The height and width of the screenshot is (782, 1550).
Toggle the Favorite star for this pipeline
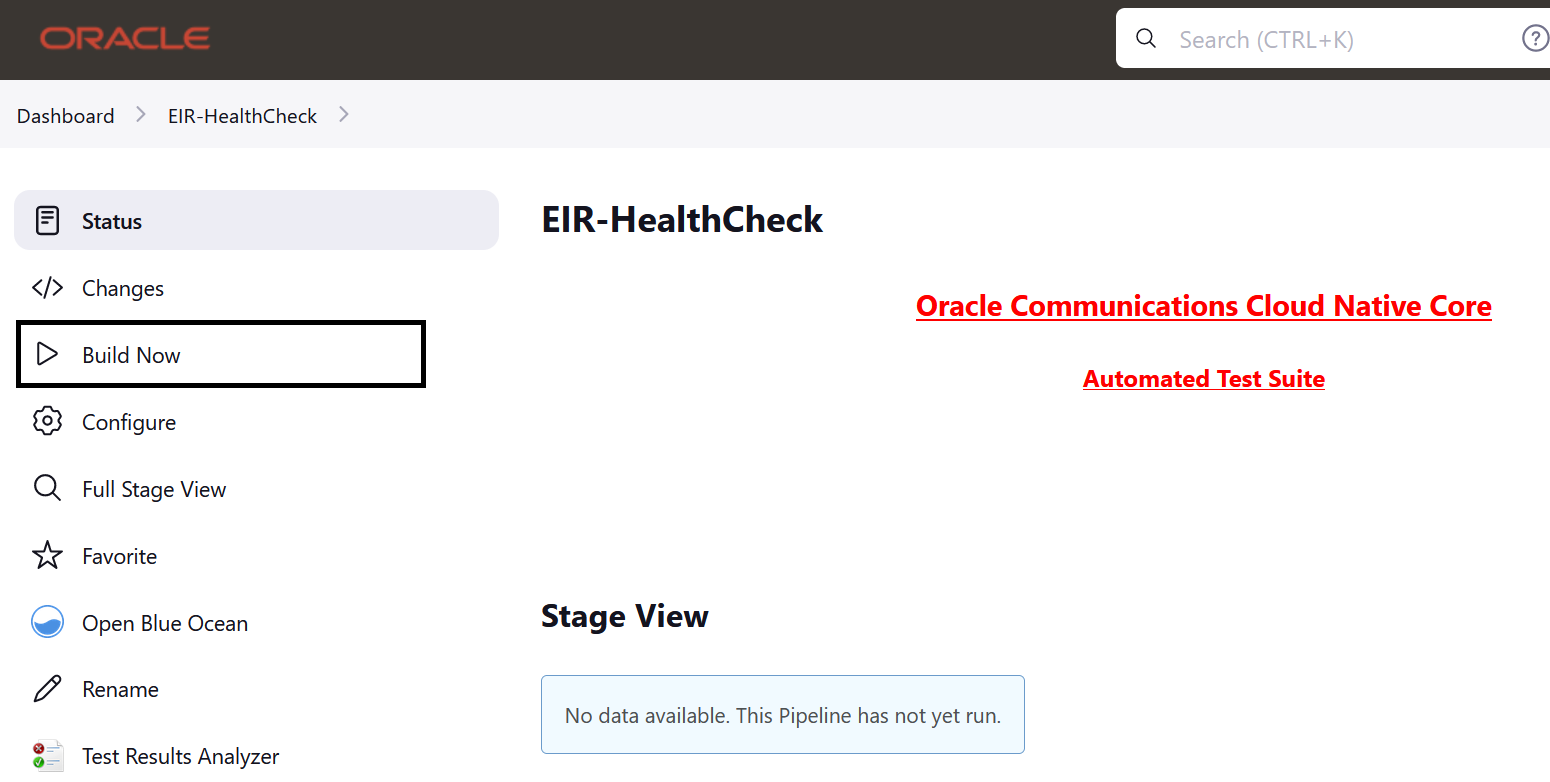(47, 555)
